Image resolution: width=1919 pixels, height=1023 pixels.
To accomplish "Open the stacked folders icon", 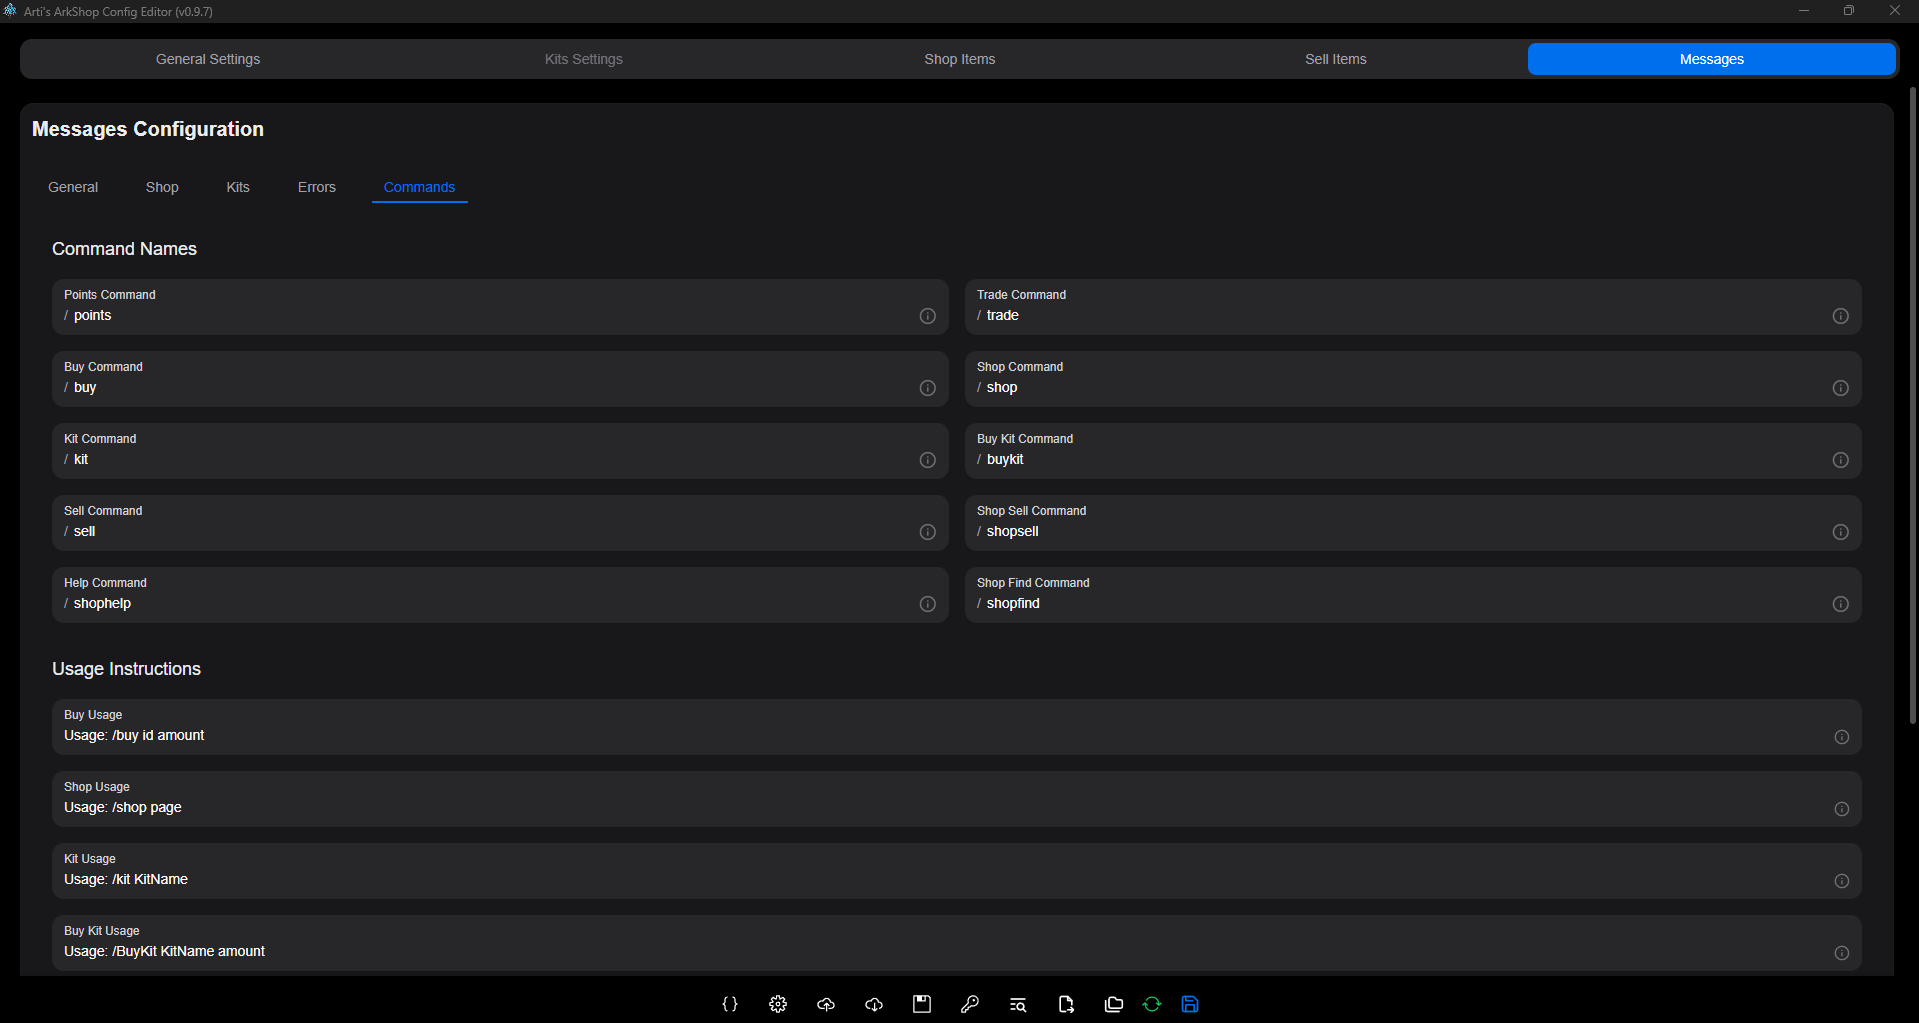I will pos(1114,1004).
